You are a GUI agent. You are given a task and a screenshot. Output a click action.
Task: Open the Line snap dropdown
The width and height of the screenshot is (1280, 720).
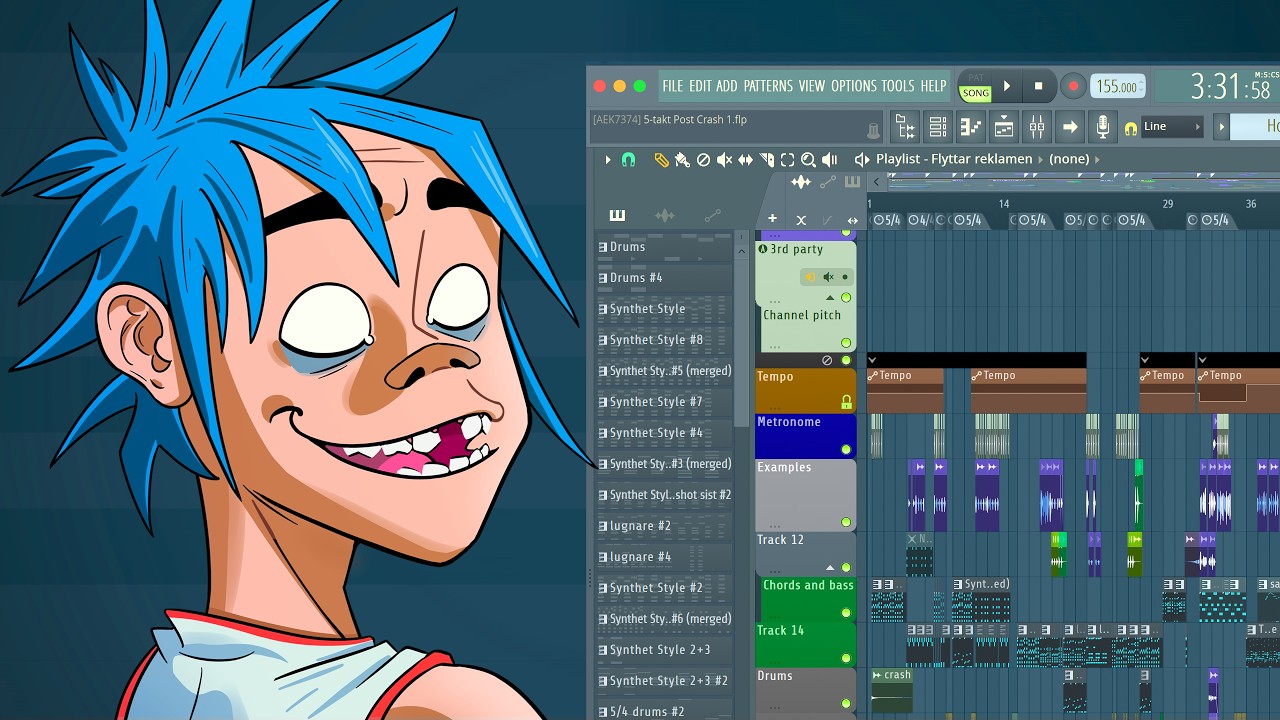pos(1172,127)
